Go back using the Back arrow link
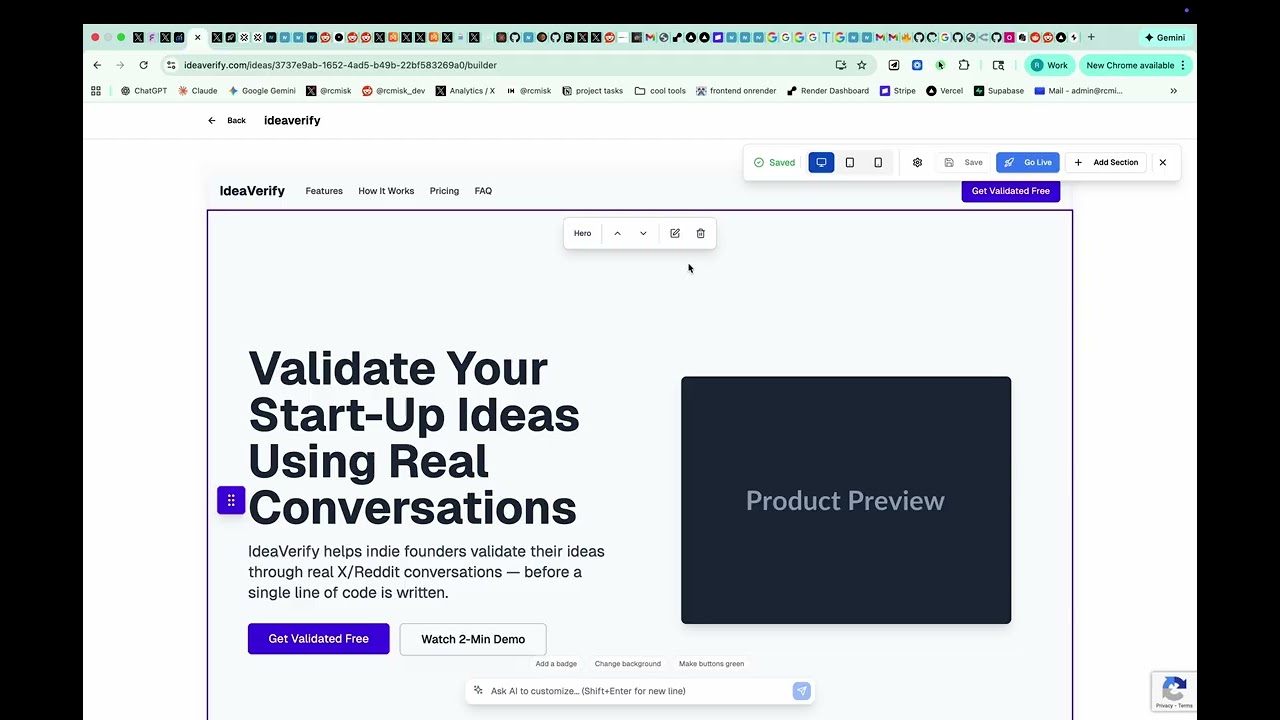This screenshot has height=720, width=1280. click(x=227, y=120)
